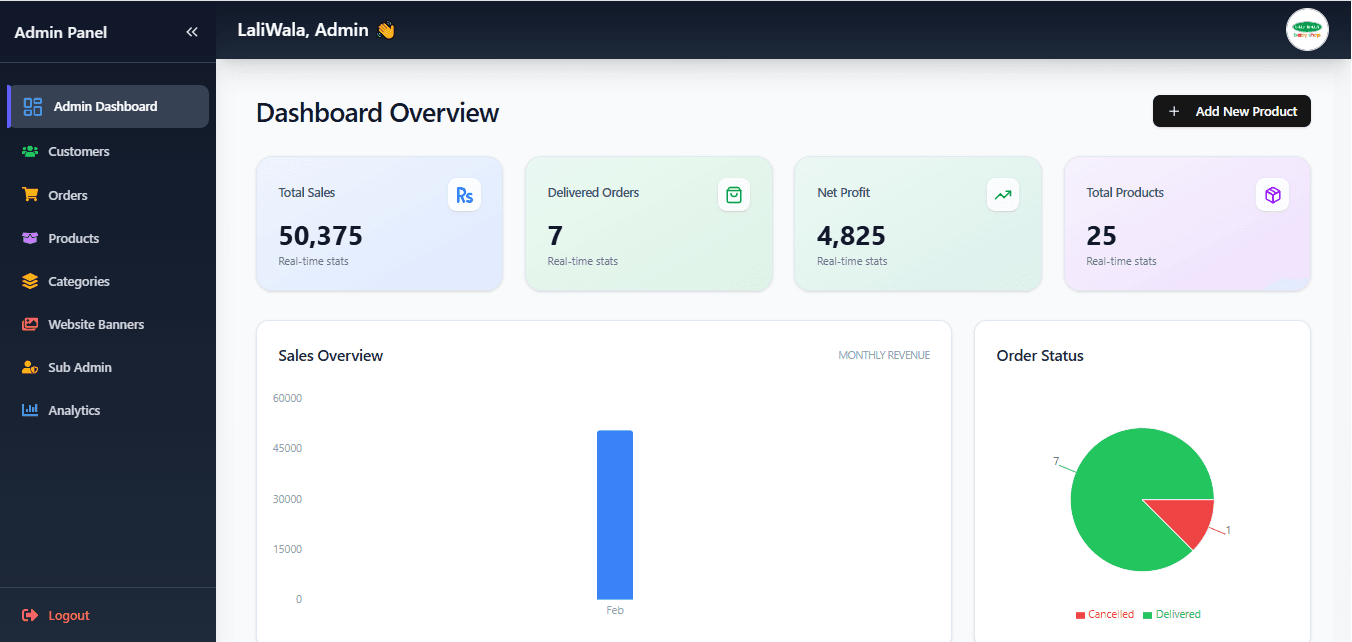
Task: Select the Customers people icon in sidebar
Action: tap(30, 151)
